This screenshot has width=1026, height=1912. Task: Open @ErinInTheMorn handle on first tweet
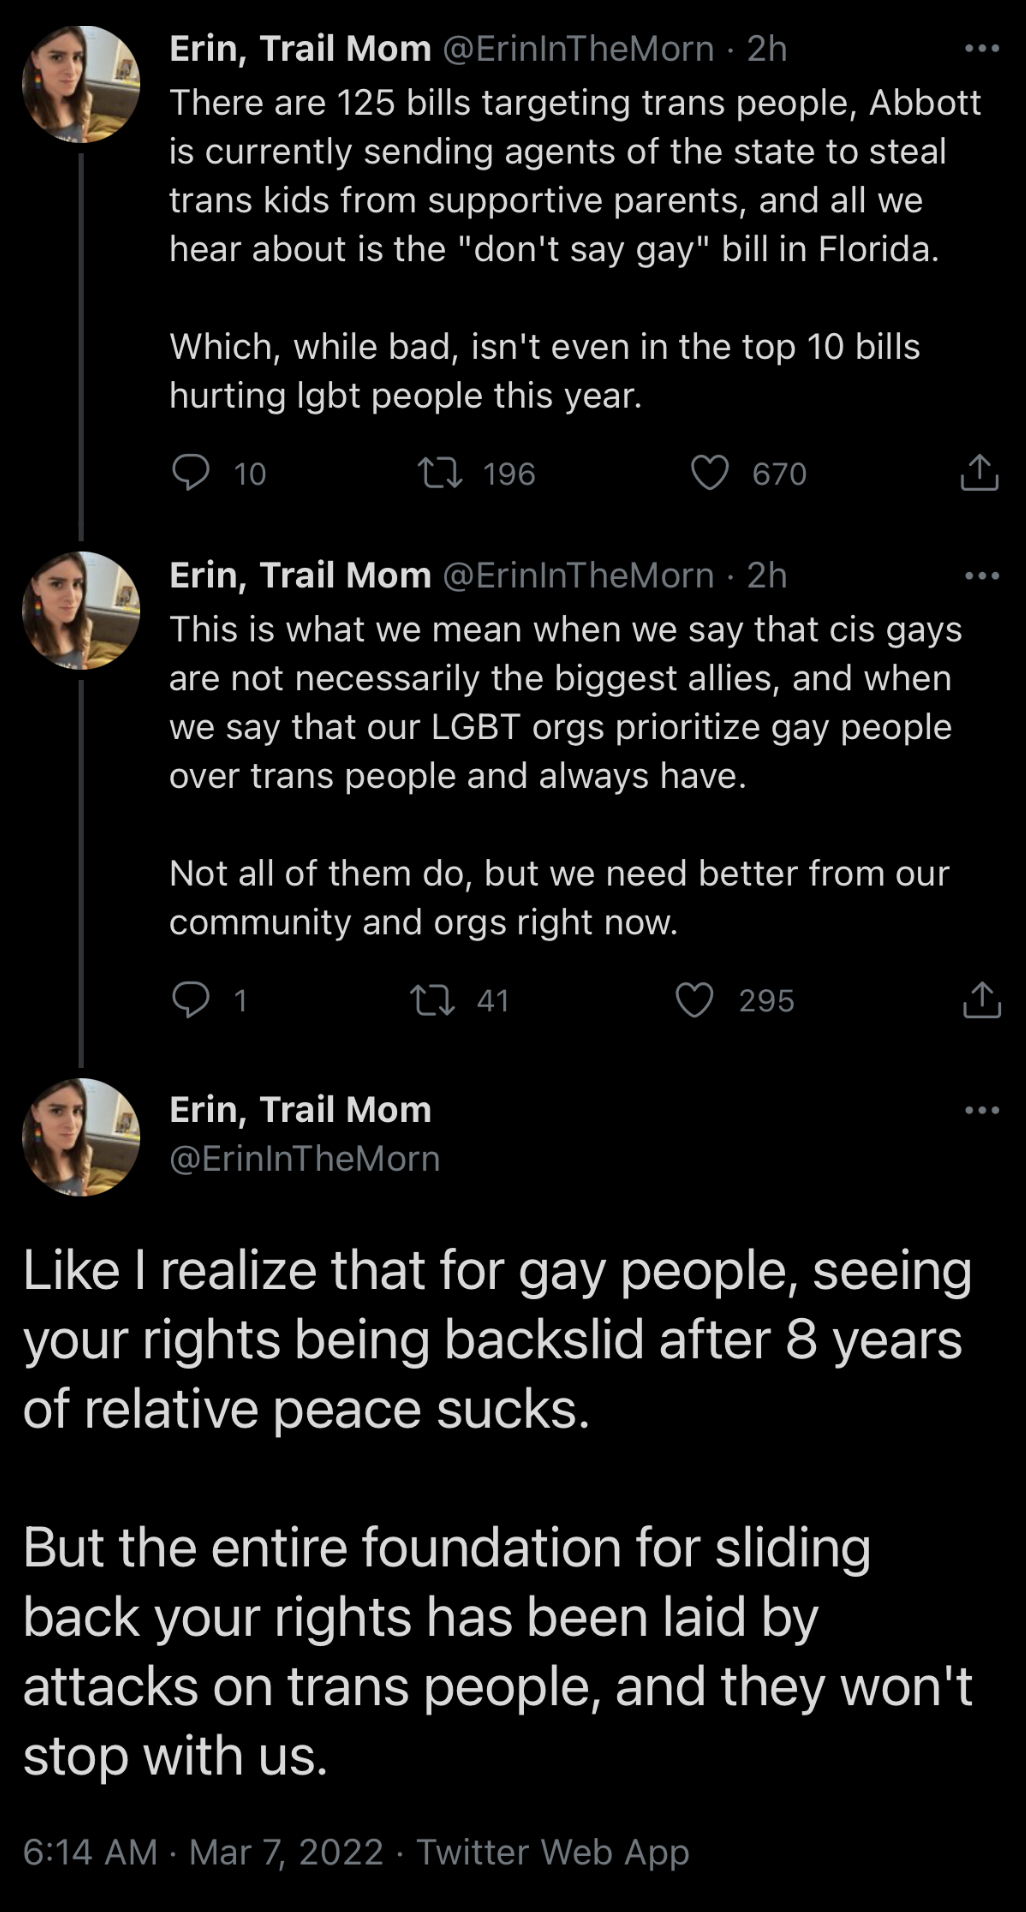point(578,48)
